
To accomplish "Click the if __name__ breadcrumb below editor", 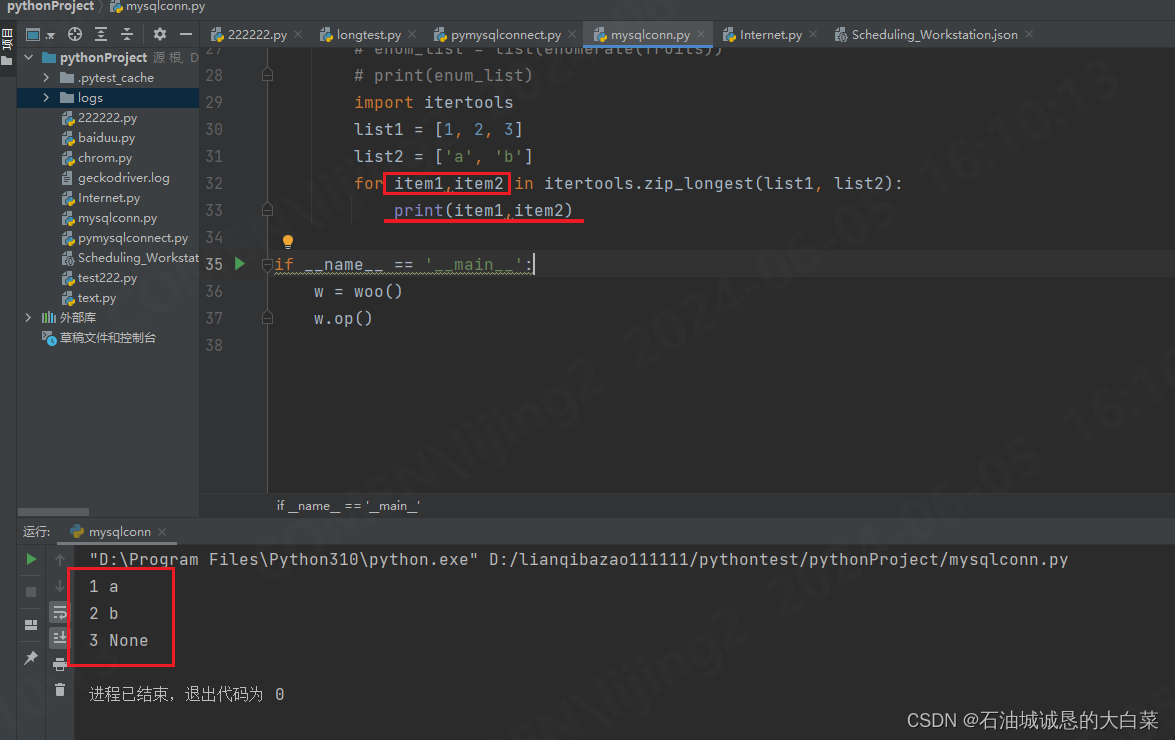I will [x=348, y=506].
